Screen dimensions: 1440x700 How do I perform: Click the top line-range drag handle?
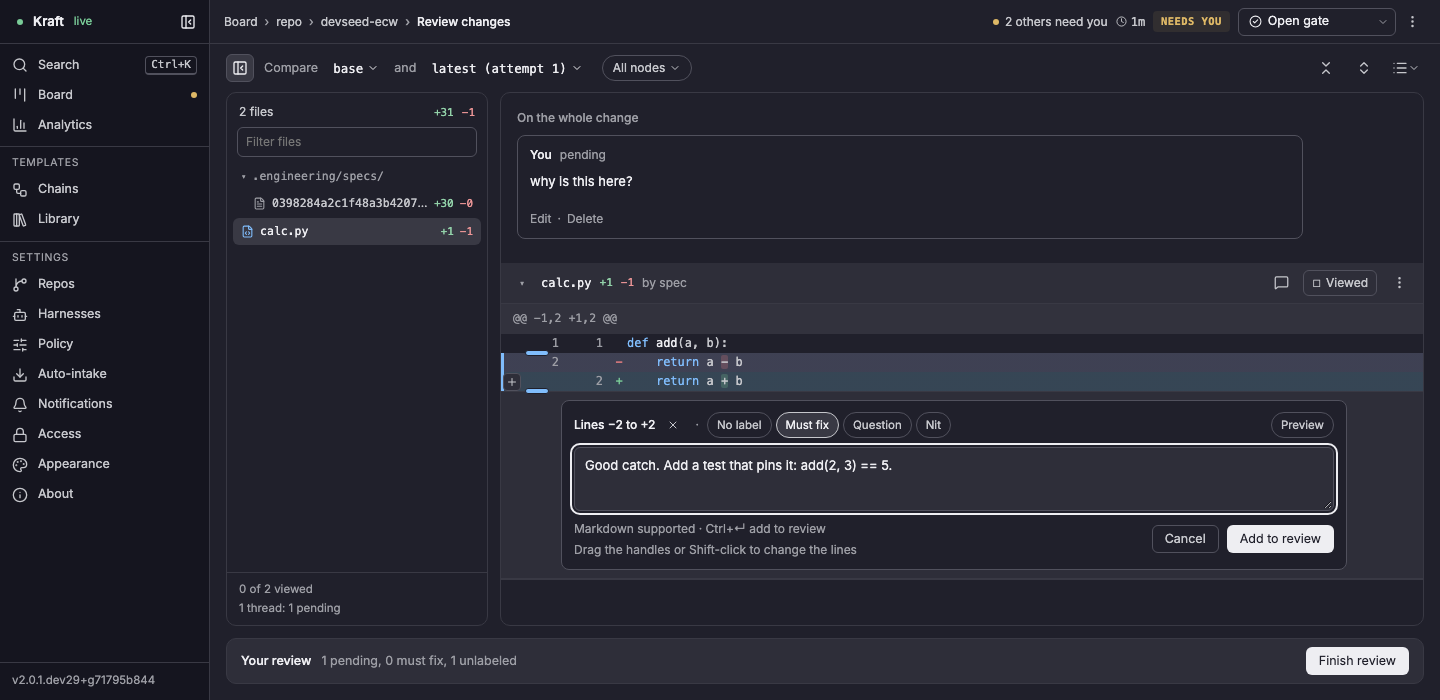(537, 353)
